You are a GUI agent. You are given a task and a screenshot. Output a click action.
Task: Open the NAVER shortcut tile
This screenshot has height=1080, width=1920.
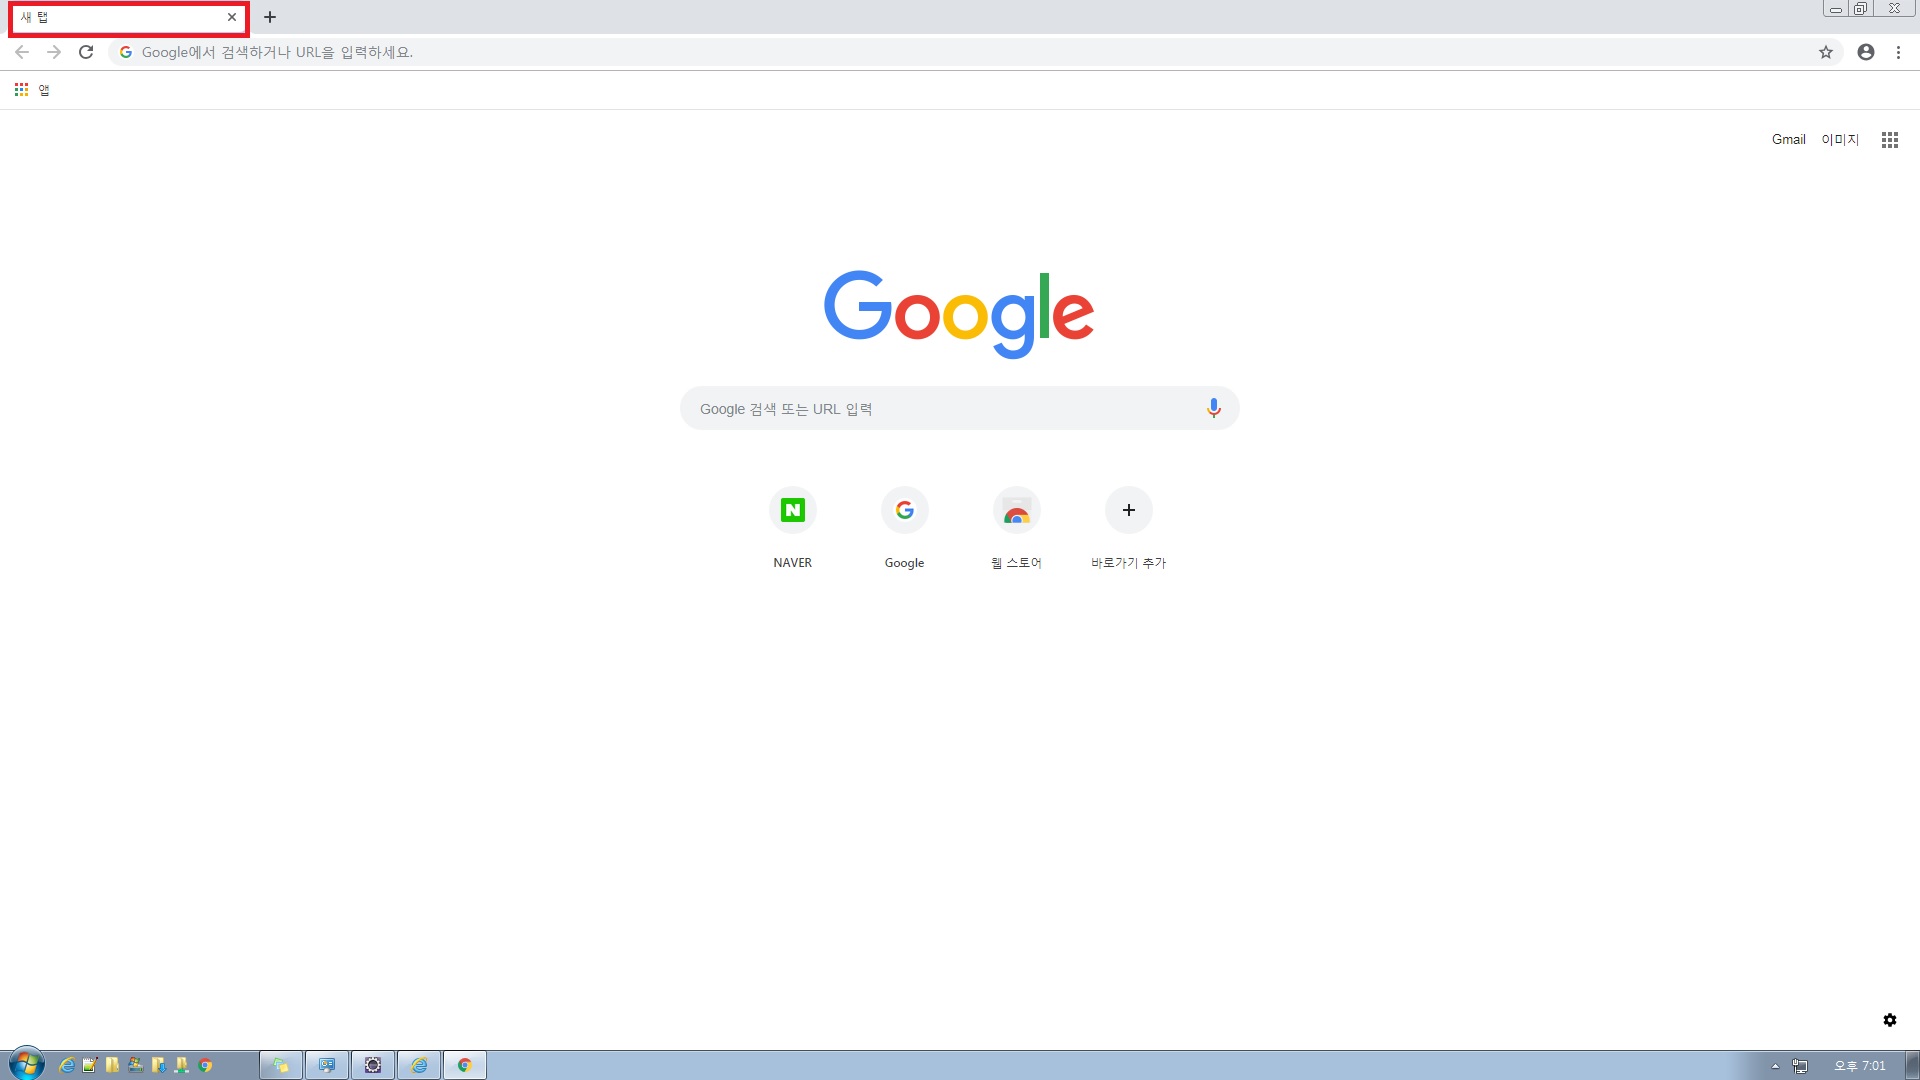[x=793, y=528]
